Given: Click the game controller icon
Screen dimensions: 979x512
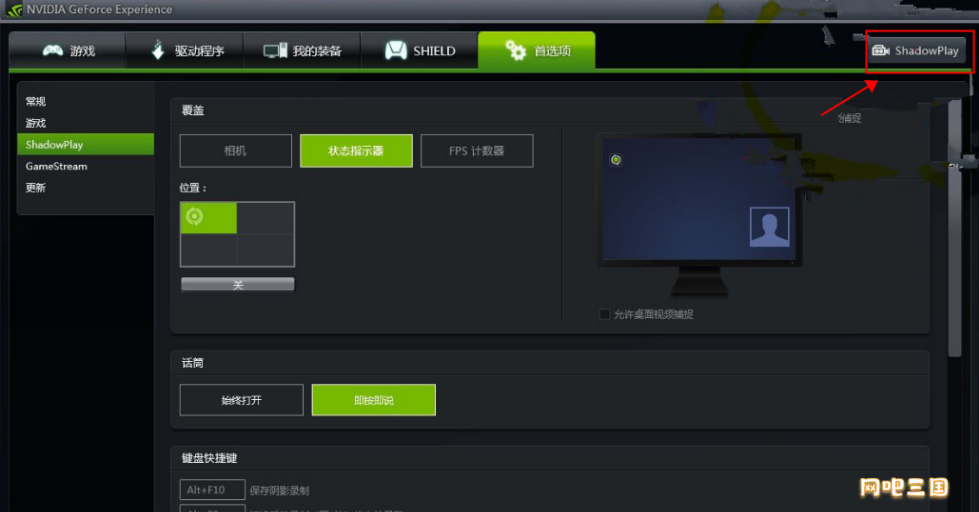Looking at the screenshot, I should [x=52, y=51].
